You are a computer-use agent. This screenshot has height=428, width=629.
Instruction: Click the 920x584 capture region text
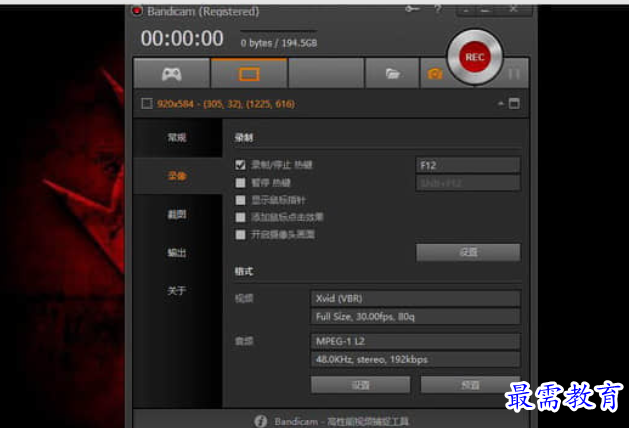(226, 104)
